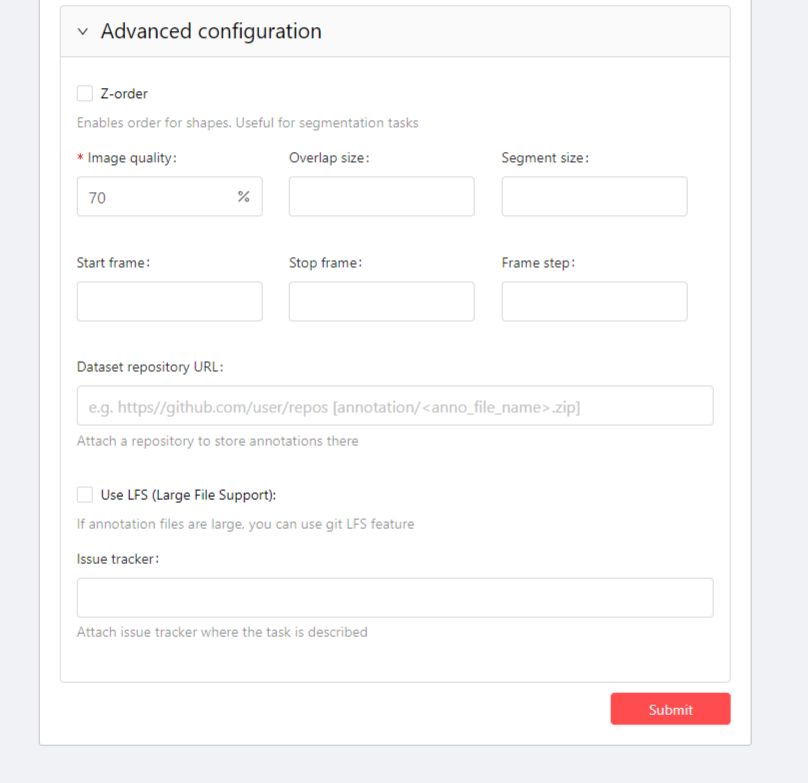Image resolution: width=808 pixels, height=783 pixels.
Task: Focus the Start frame input
Action: coord(169,301)
